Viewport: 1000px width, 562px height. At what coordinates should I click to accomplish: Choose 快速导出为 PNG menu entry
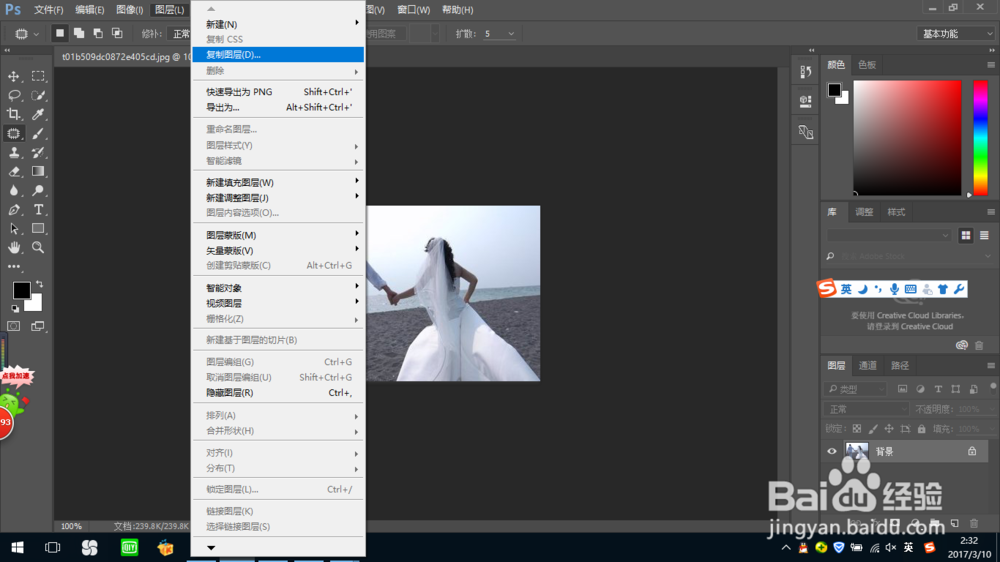(x=278, y=92)
